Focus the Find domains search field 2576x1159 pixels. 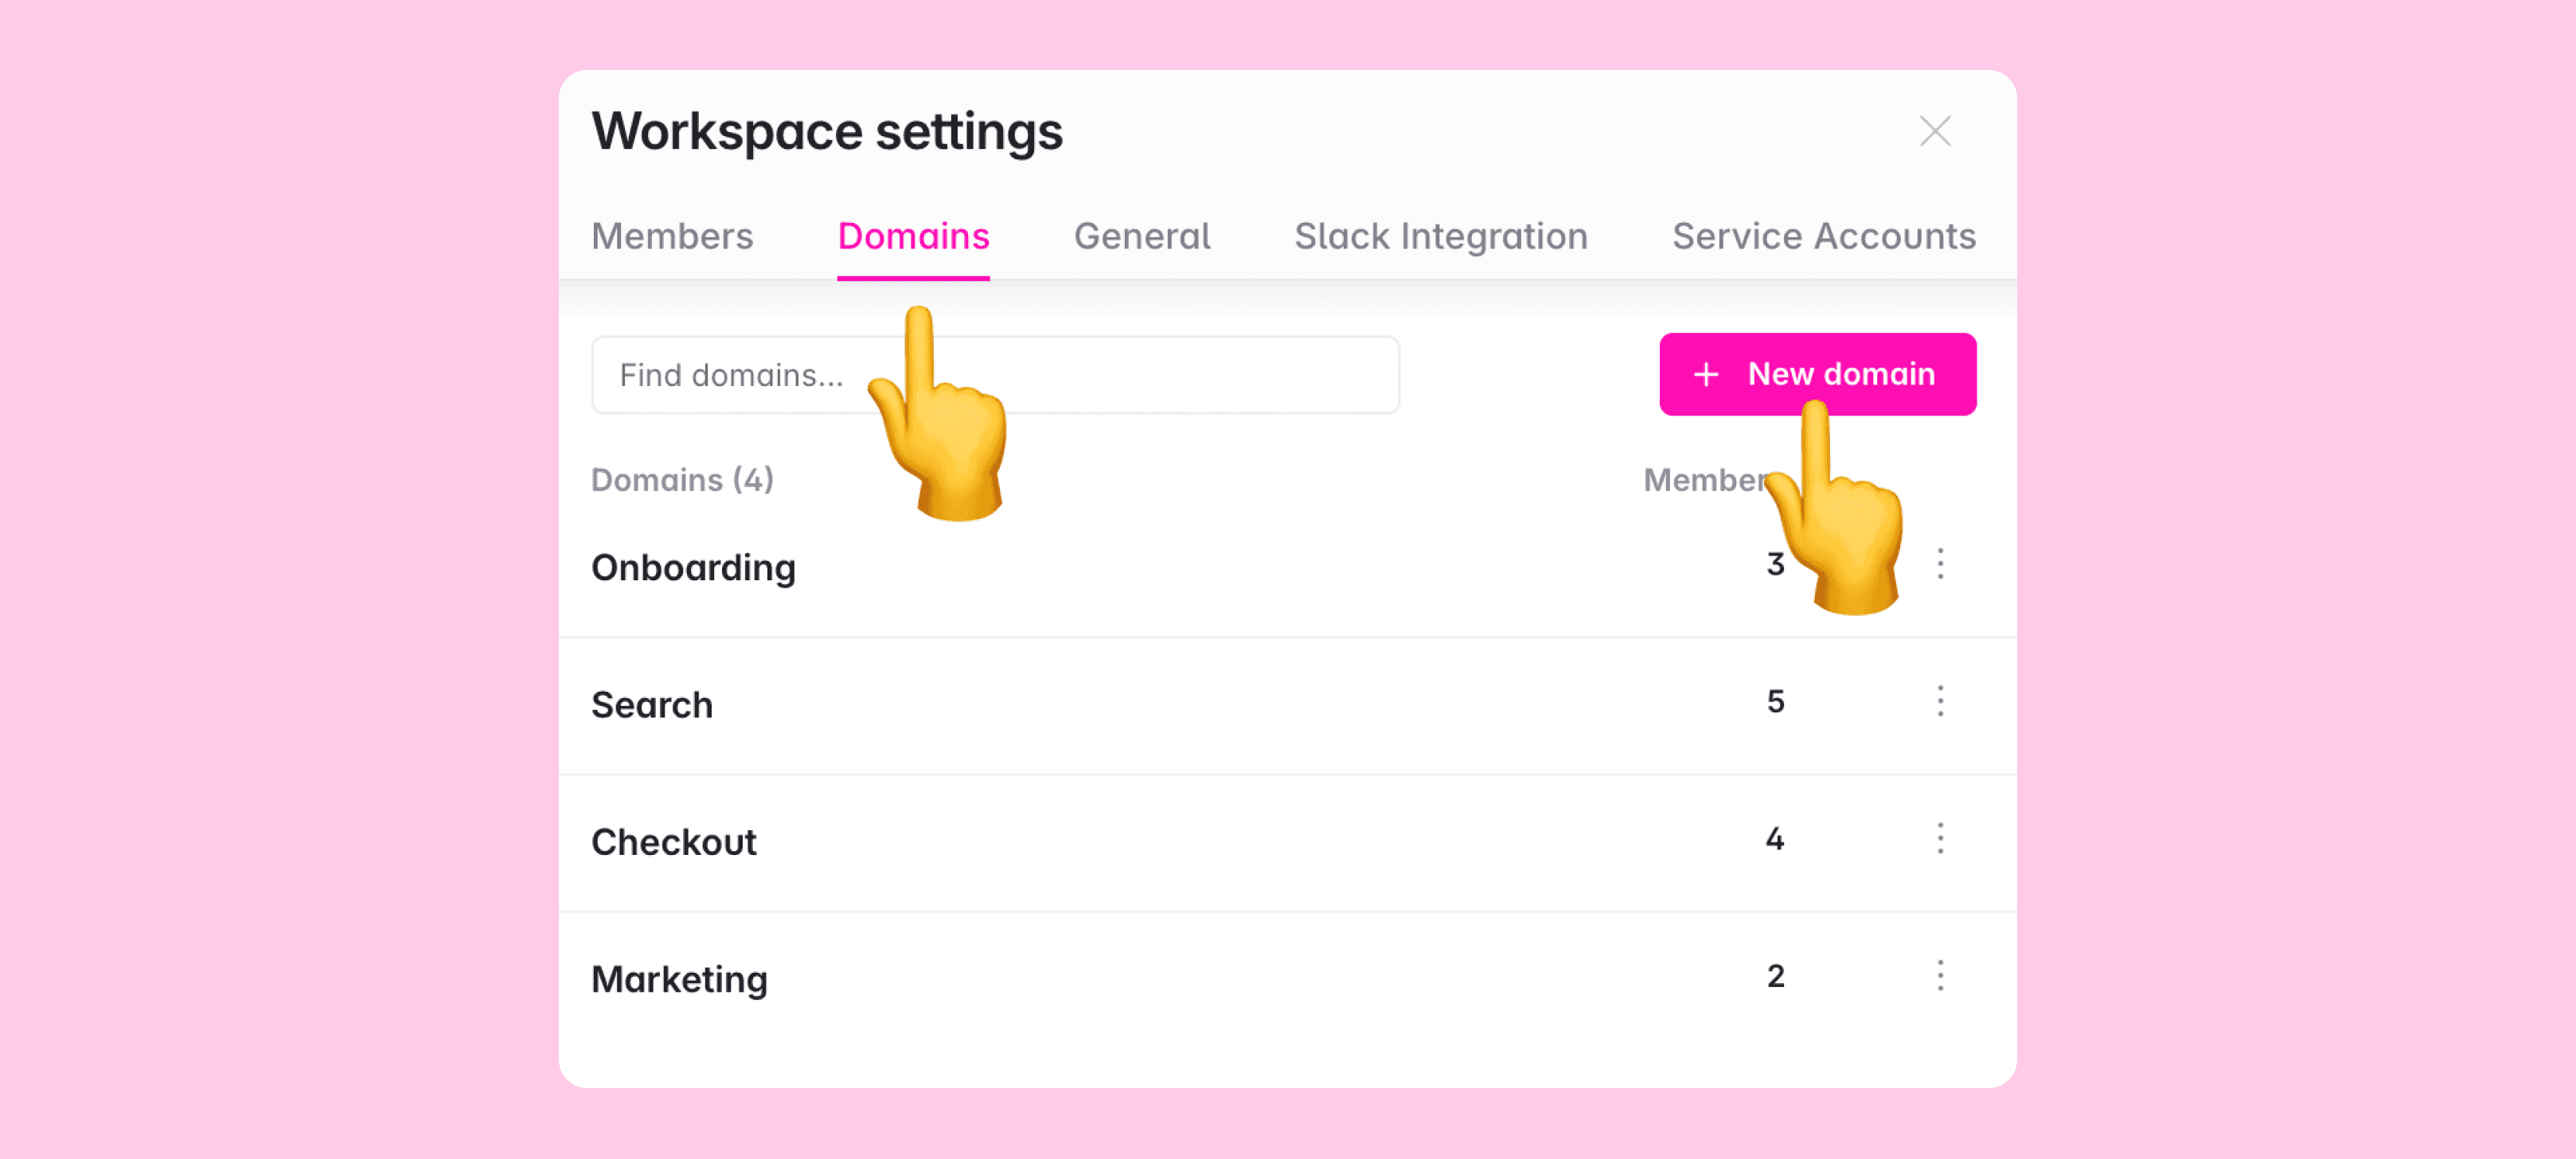point(995,375)
